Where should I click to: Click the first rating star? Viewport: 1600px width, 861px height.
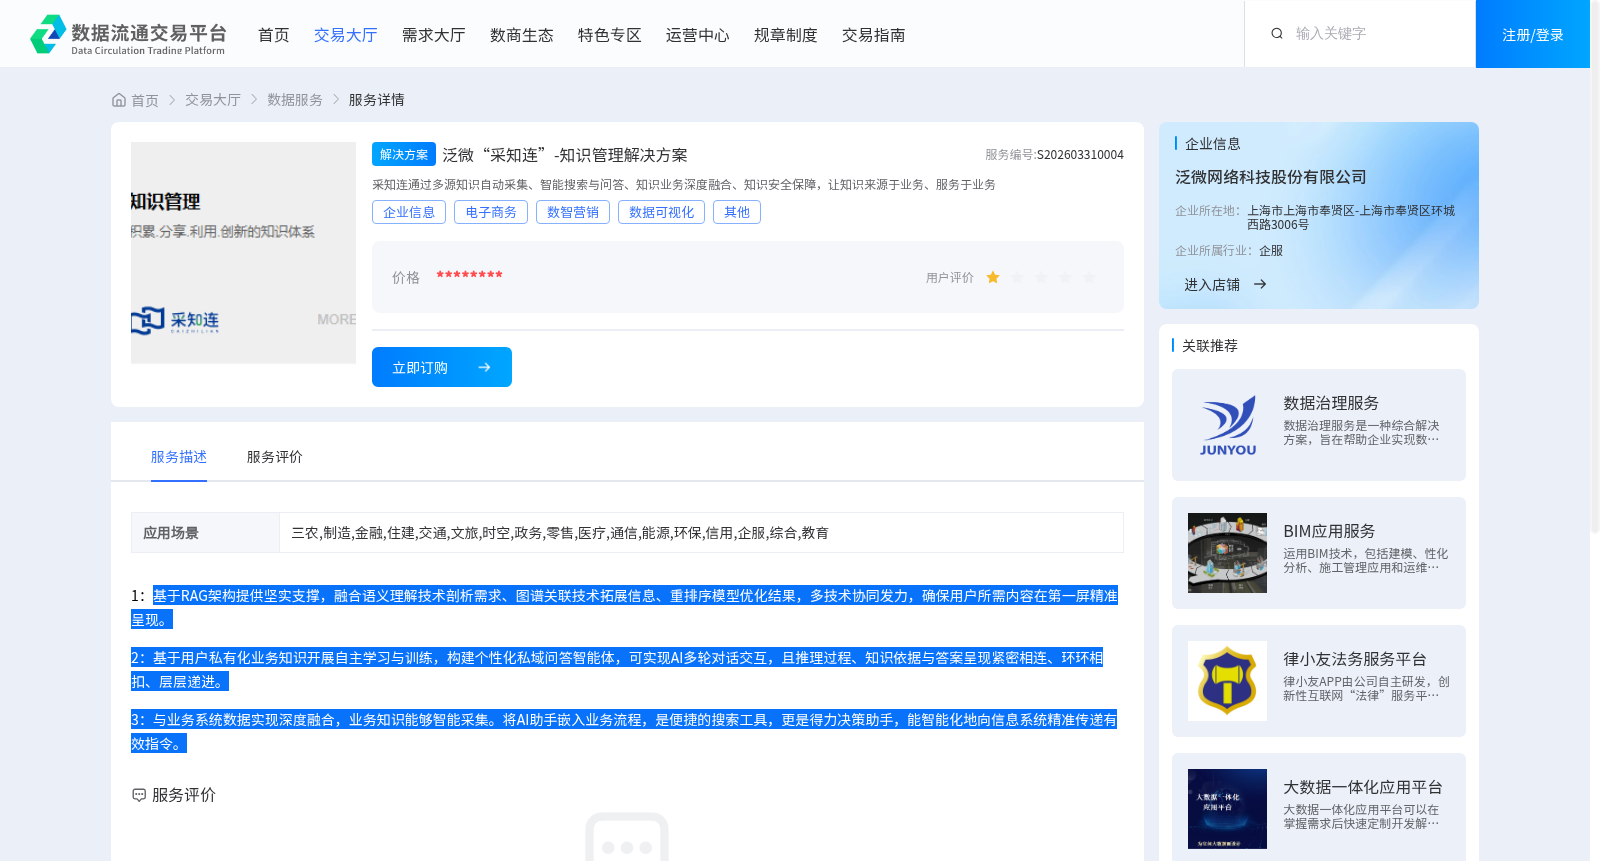993,278
